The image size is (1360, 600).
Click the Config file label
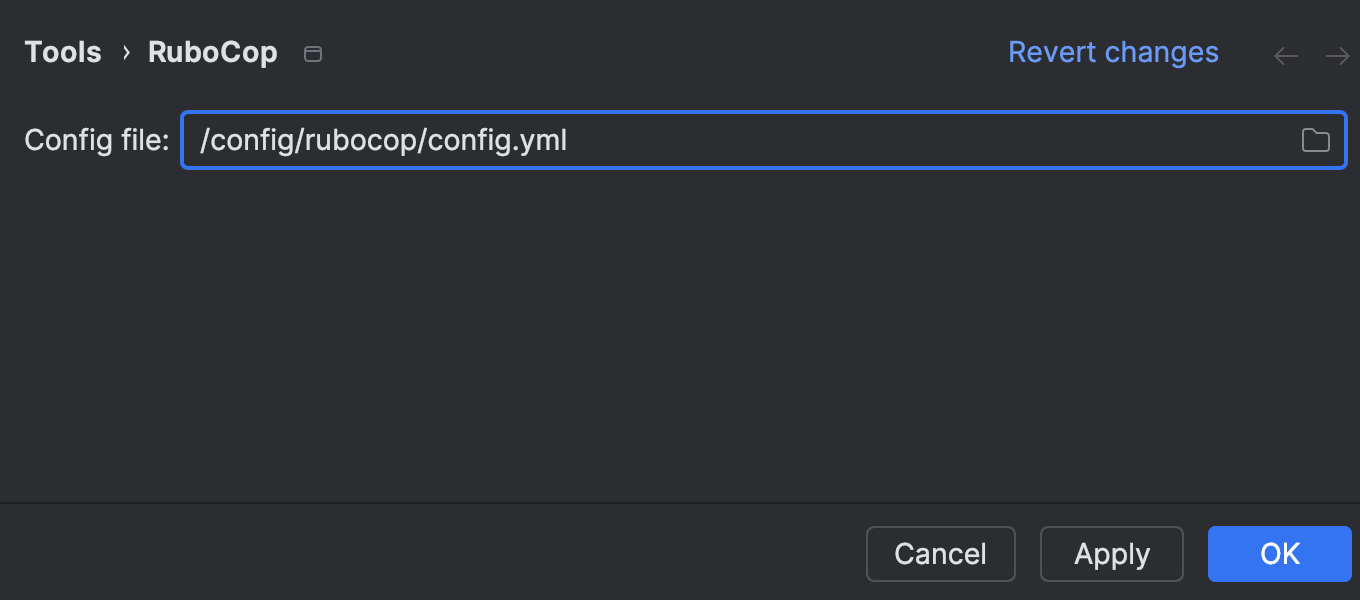pos(96,140)
